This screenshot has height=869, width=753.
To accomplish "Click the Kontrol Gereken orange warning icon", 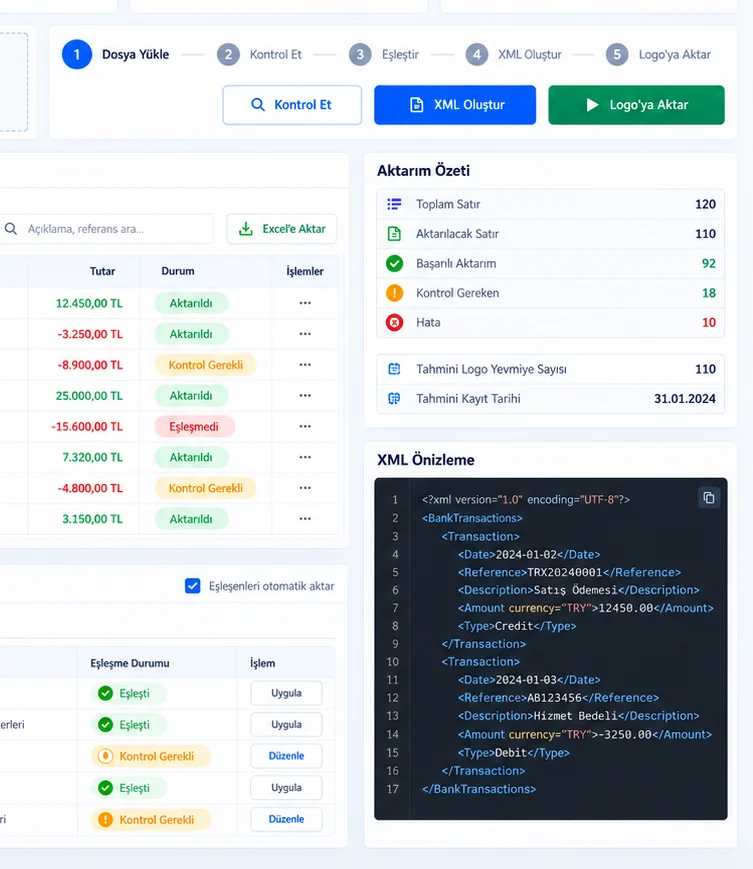I will [x=395, y=293].
